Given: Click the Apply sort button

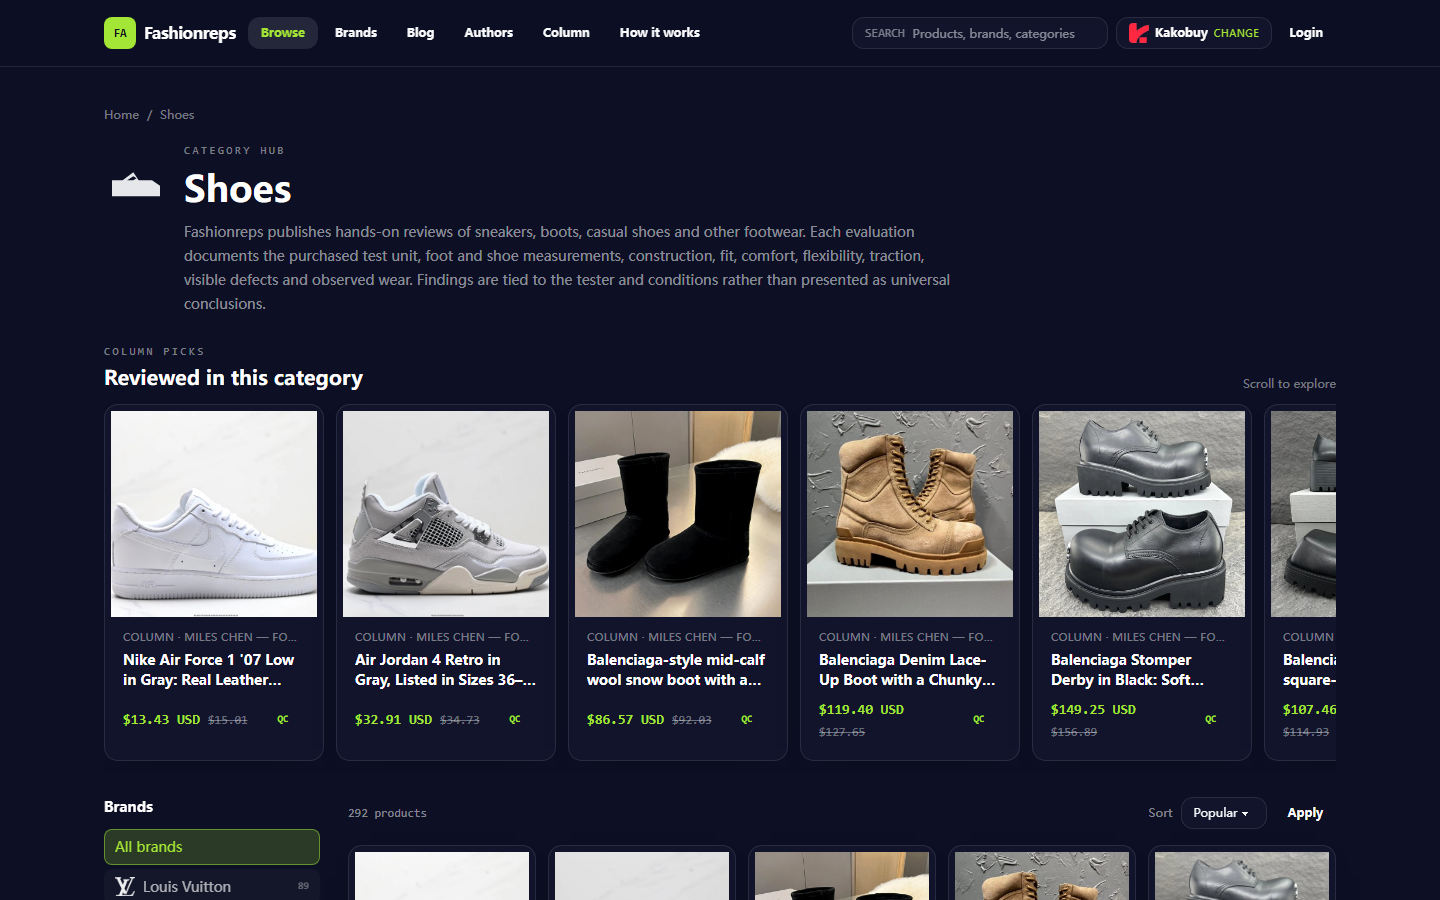Looking at the screenshot, I should [1305, 813].
